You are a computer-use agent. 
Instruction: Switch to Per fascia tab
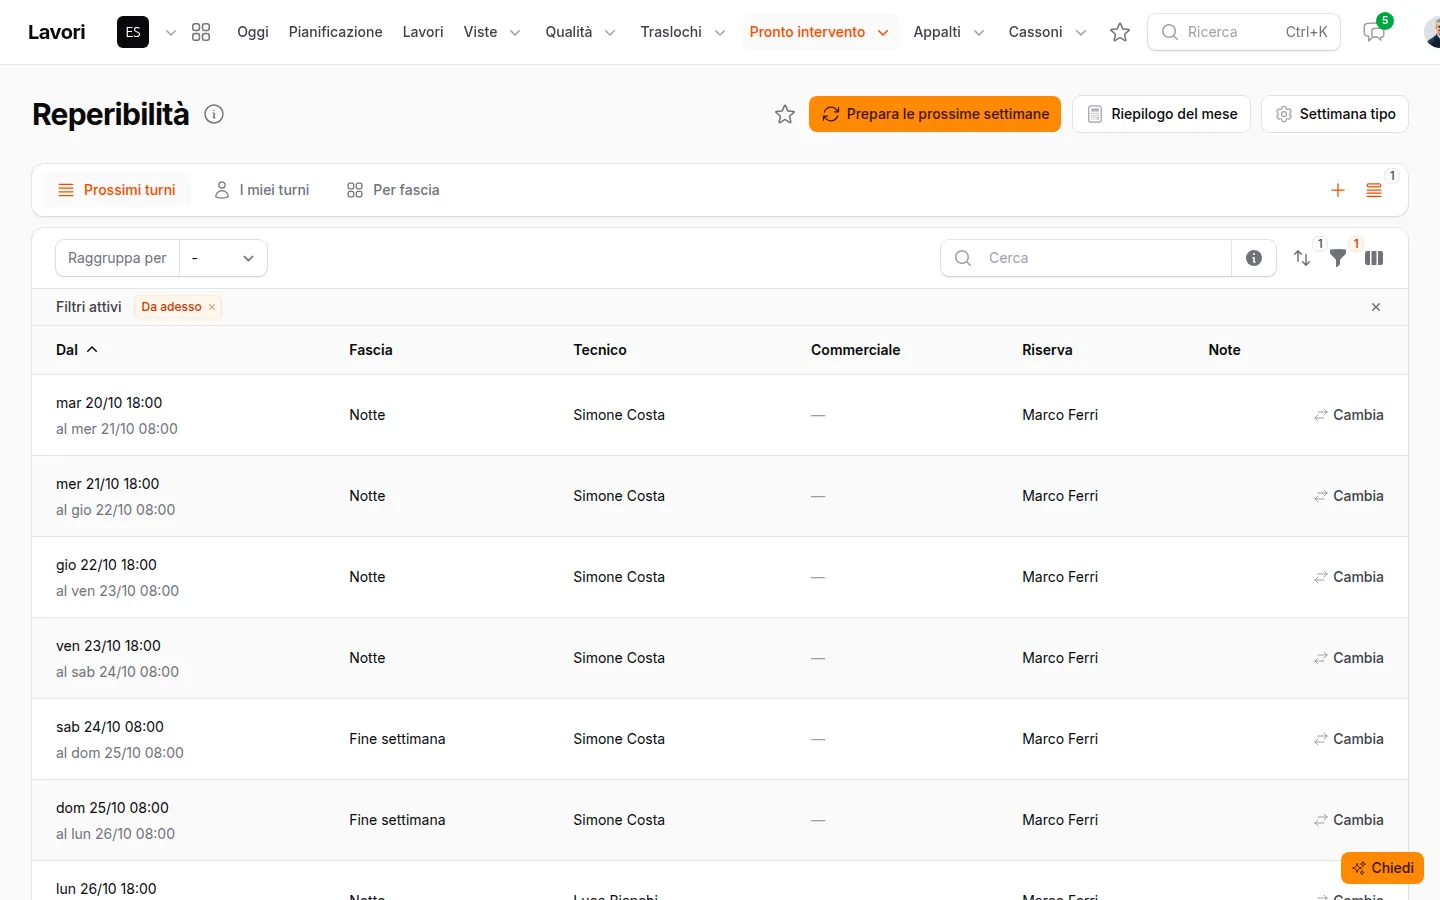click(x=393, y=190)
